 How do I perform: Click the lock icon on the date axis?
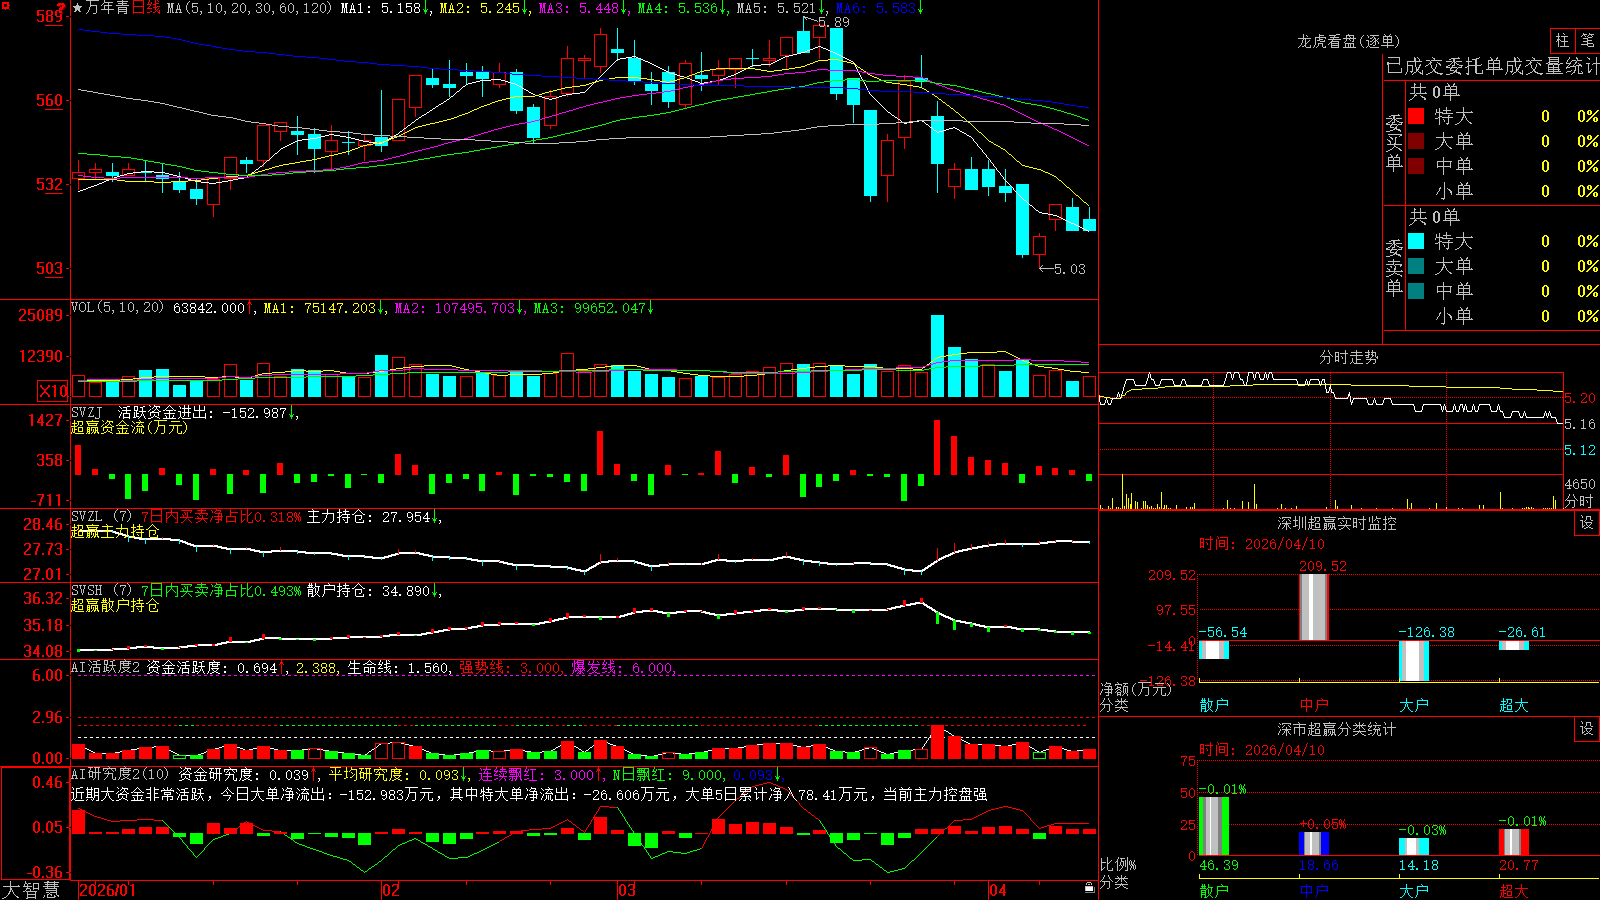(x=1089, y=888)
